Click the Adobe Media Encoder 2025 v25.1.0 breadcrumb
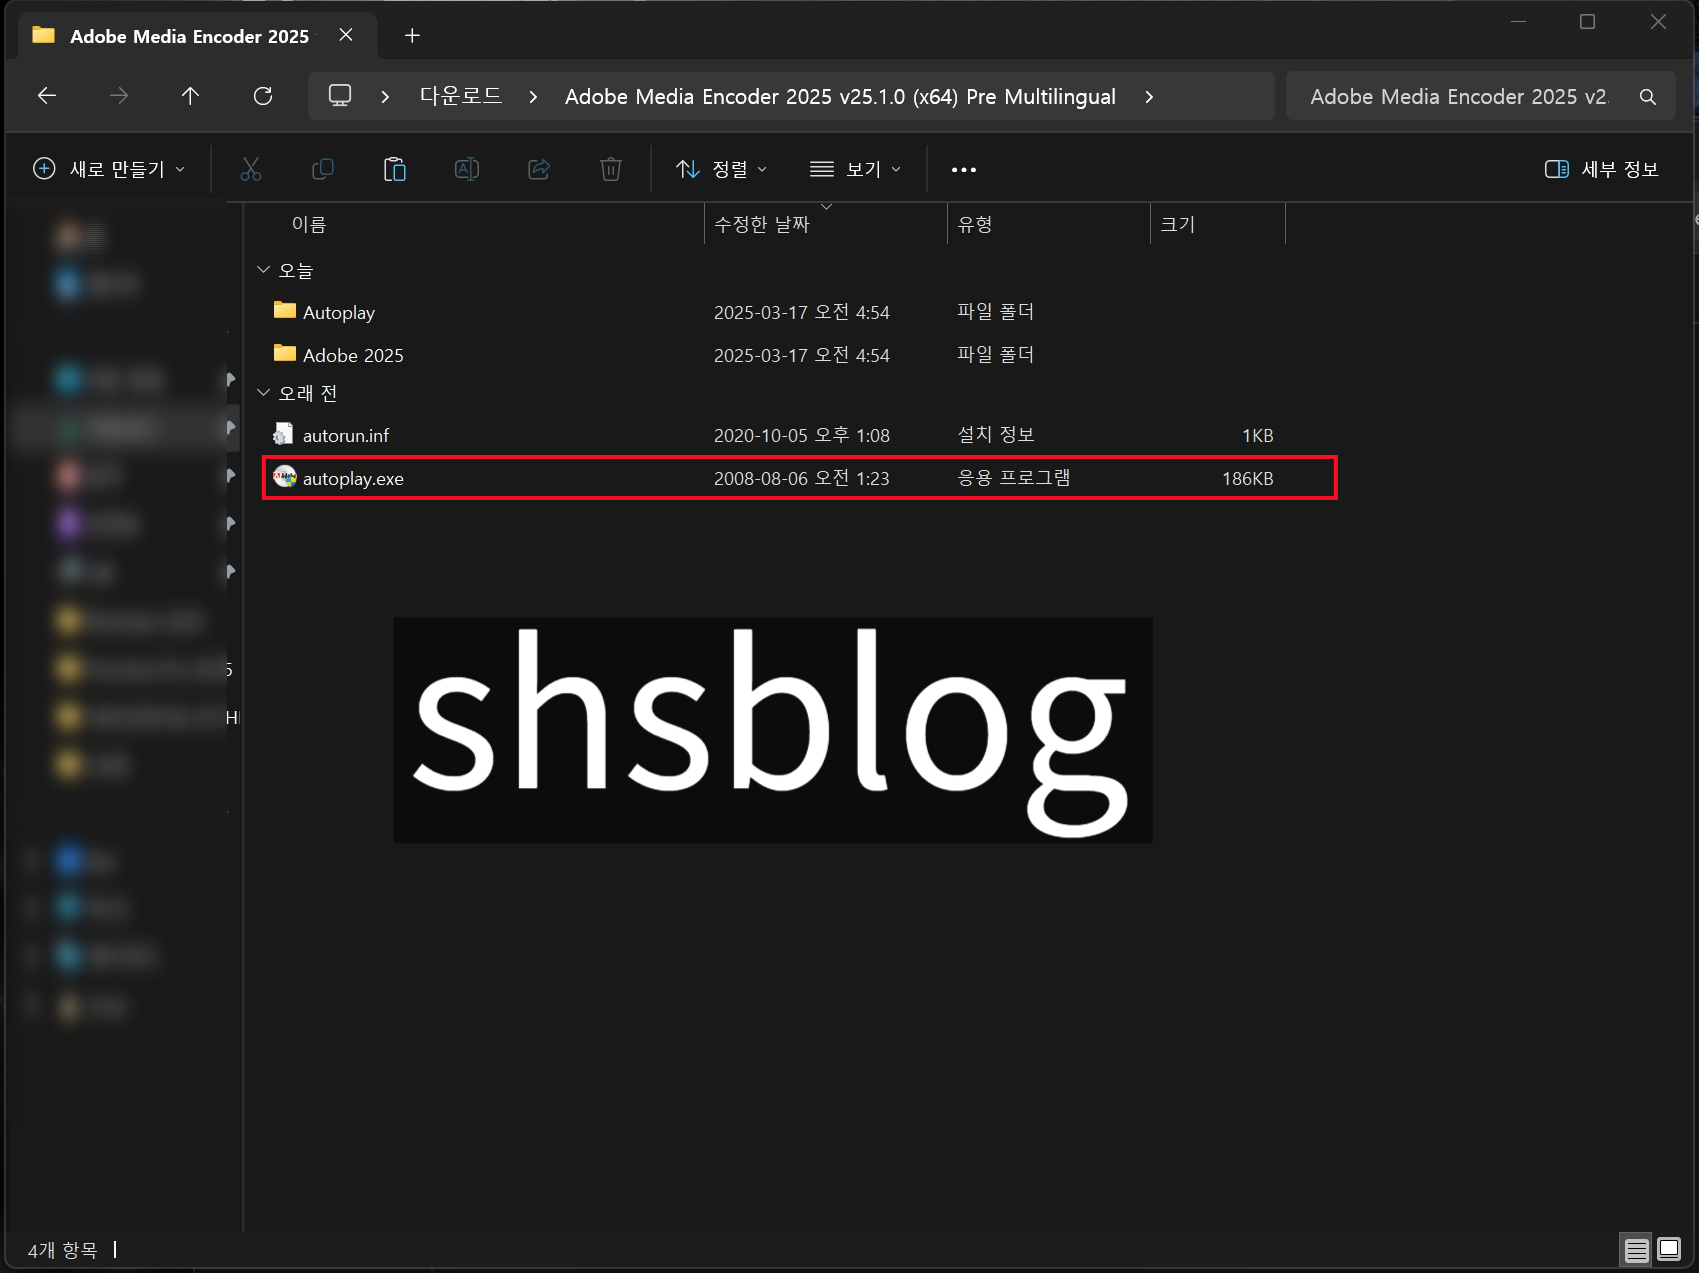1699x1273 pixels. (840, 97)
